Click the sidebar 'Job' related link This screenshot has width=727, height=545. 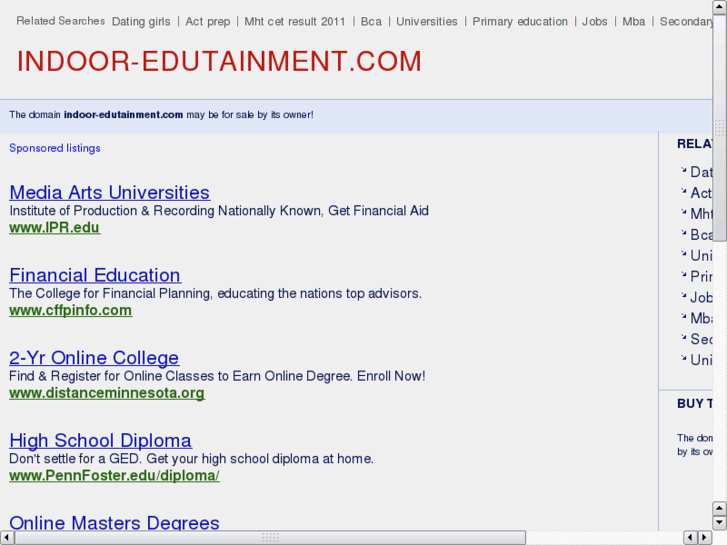point(701,297)
